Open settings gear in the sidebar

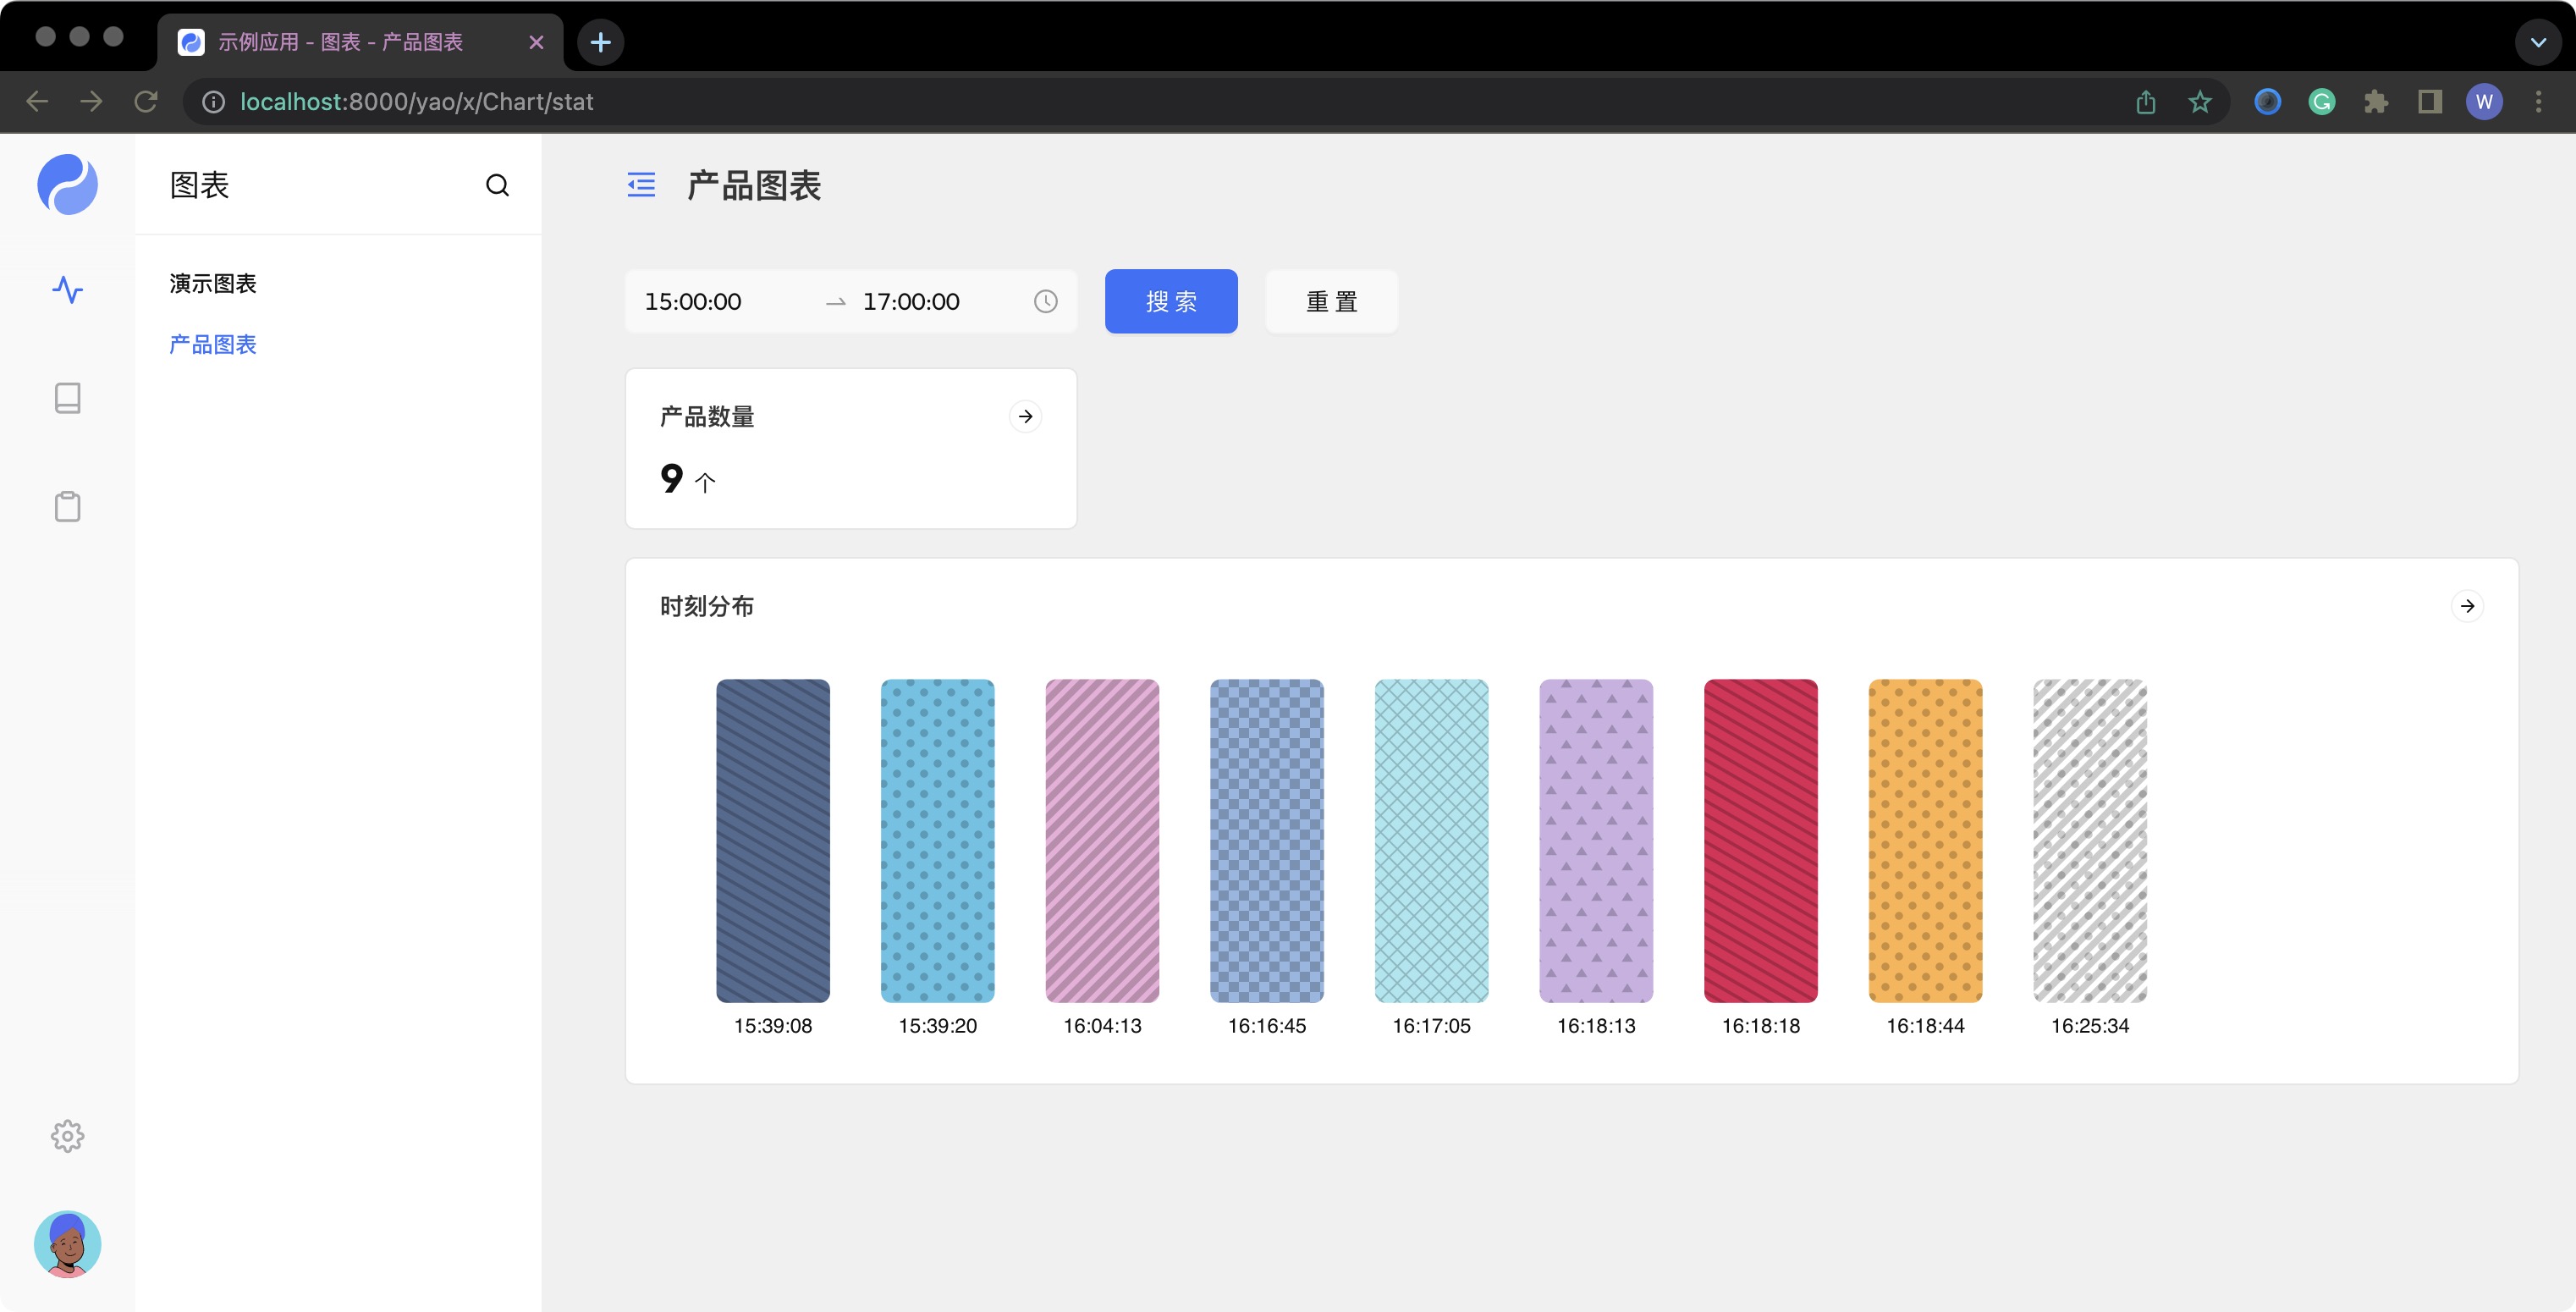(x=67, y=1135)
